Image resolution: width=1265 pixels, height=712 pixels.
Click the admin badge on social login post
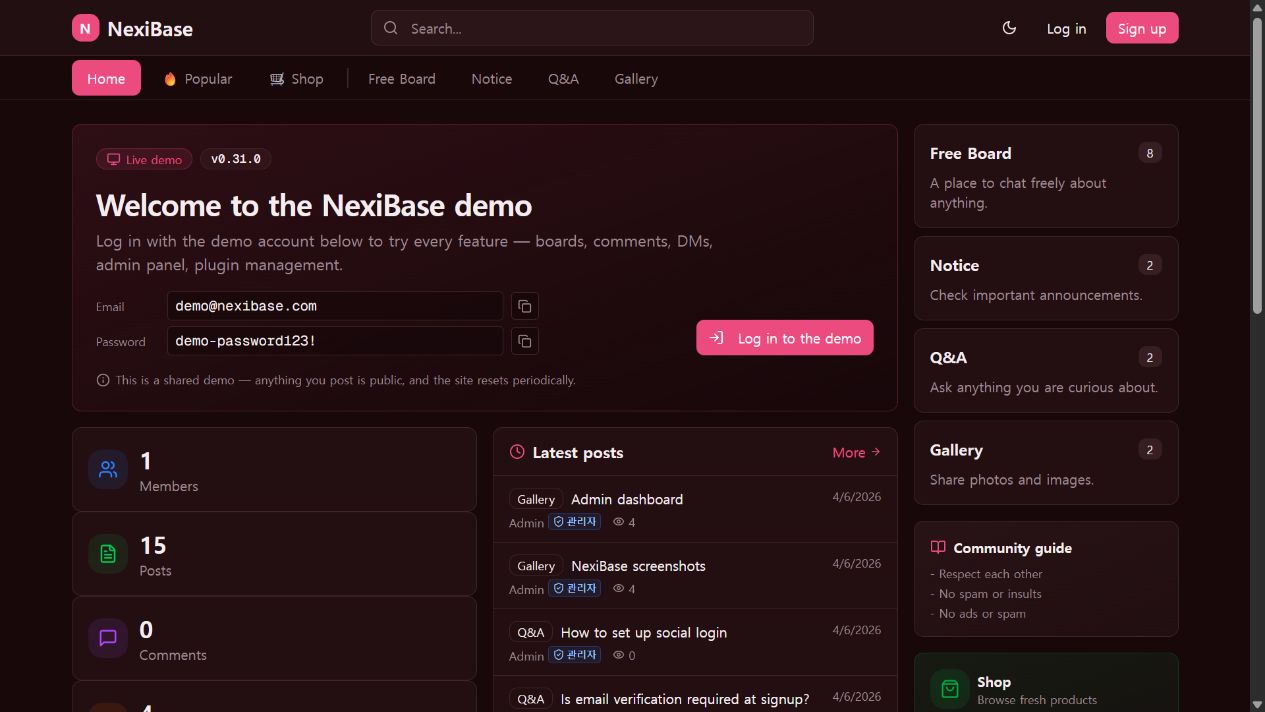(x=574, y=655)
